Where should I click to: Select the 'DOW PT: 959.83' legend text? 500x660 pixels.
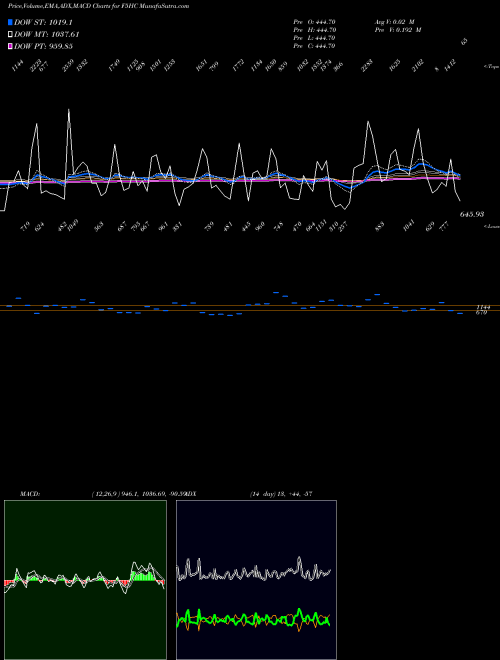click(43, 46)
